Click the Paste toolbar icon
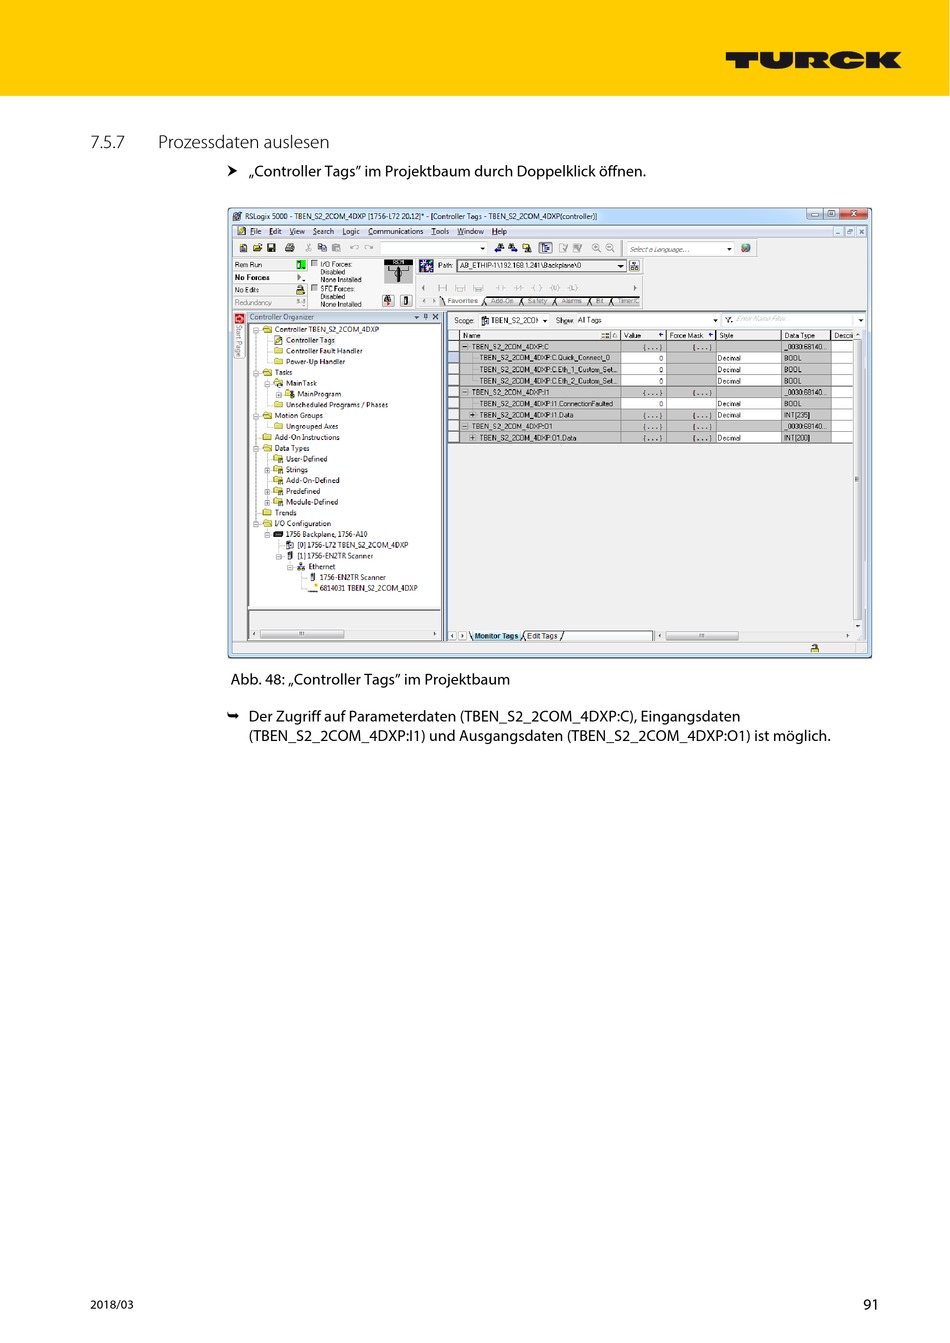950x1343 pixels. click(336, 248)
